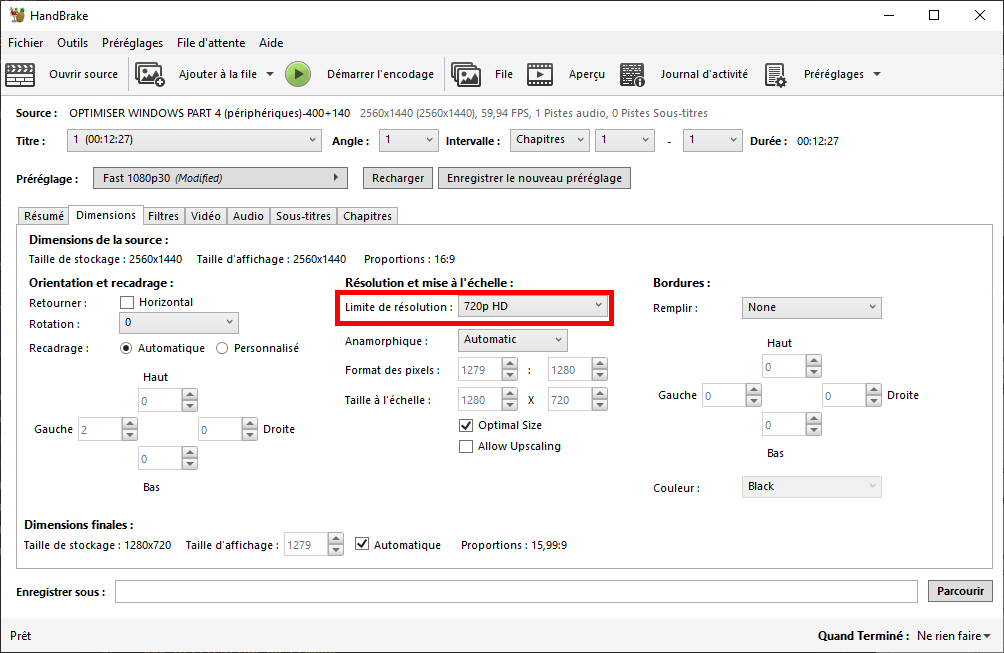Viewport: 1004px width, 653px height.
Task: Open the Outils menu
Action: (72, 43)
